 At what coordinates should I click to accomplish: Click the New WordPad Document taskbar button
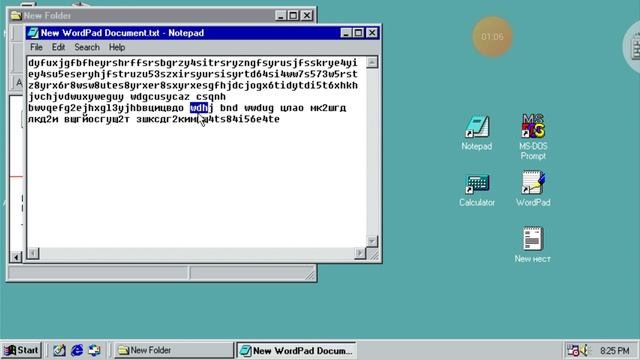[x=297, y=350]
